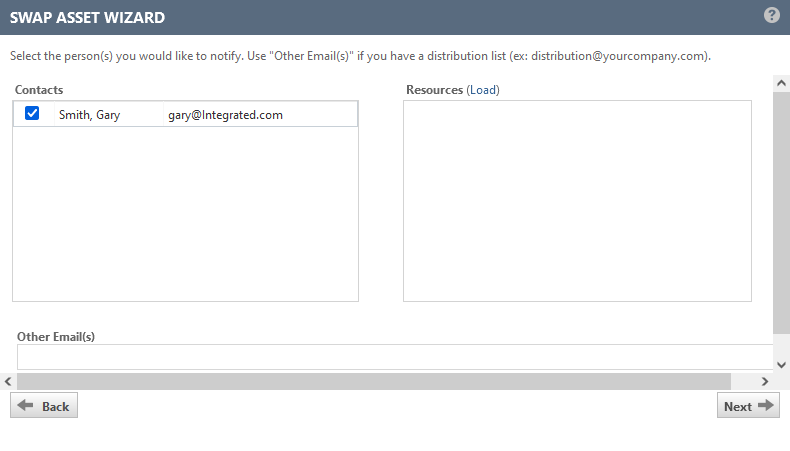Screen dimensions: 790x451
Task: Uncheck the Smith, Gary contact checkbox
Action: (x=32, y=114)
